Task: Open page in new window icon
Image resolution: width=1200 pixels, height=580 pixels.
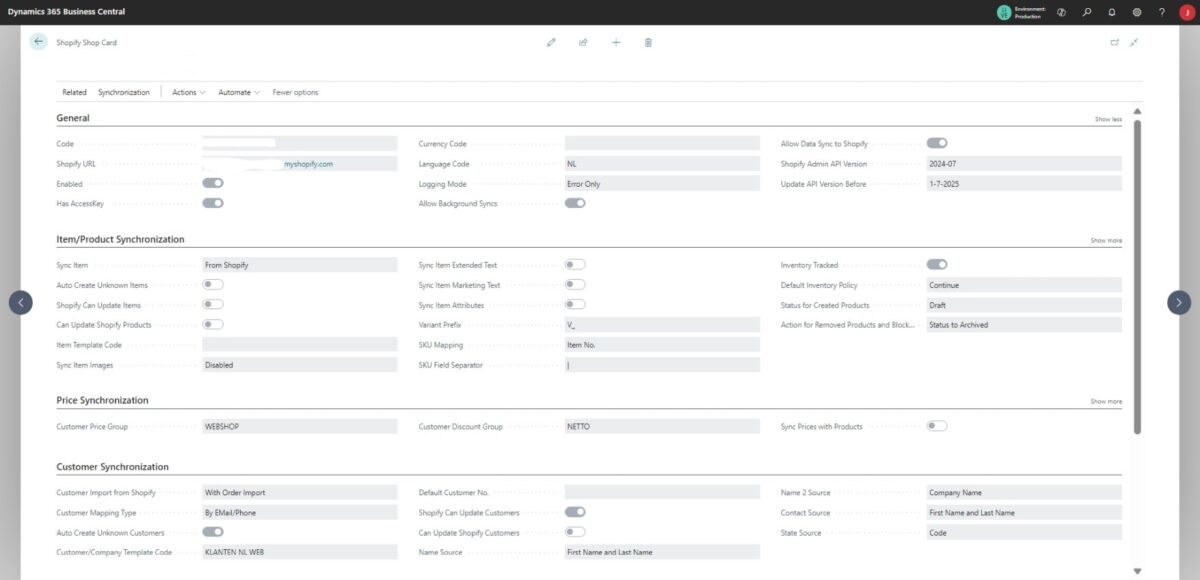Action: tap(1115, 43)
